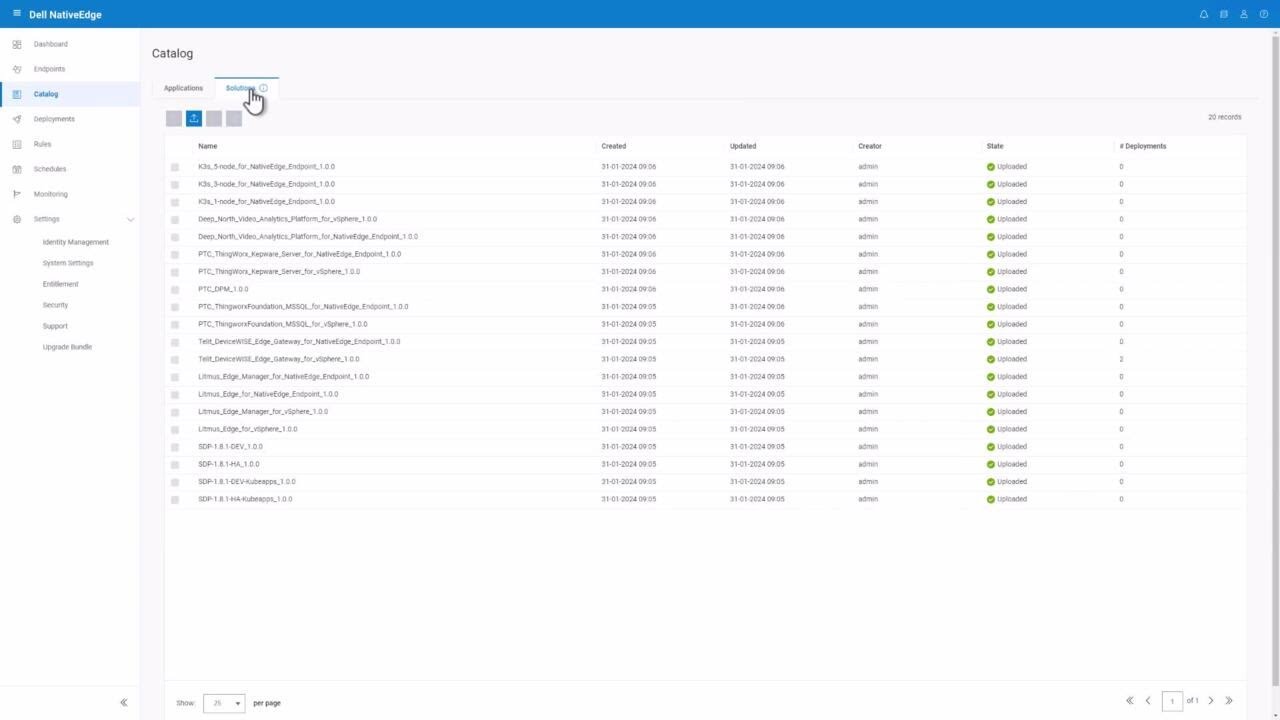This screenshot has height=720, width=1280.
Task: Click the Dashboard sidebar icon
Action: tap(17, 44)
